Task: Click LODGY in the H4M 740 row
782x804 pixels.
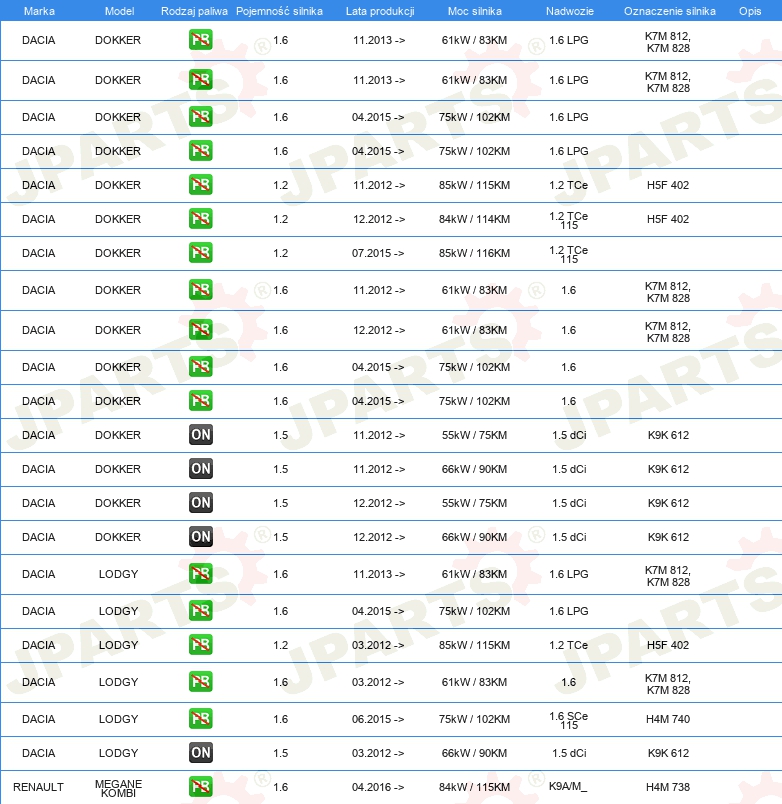Action: point(118,719)
